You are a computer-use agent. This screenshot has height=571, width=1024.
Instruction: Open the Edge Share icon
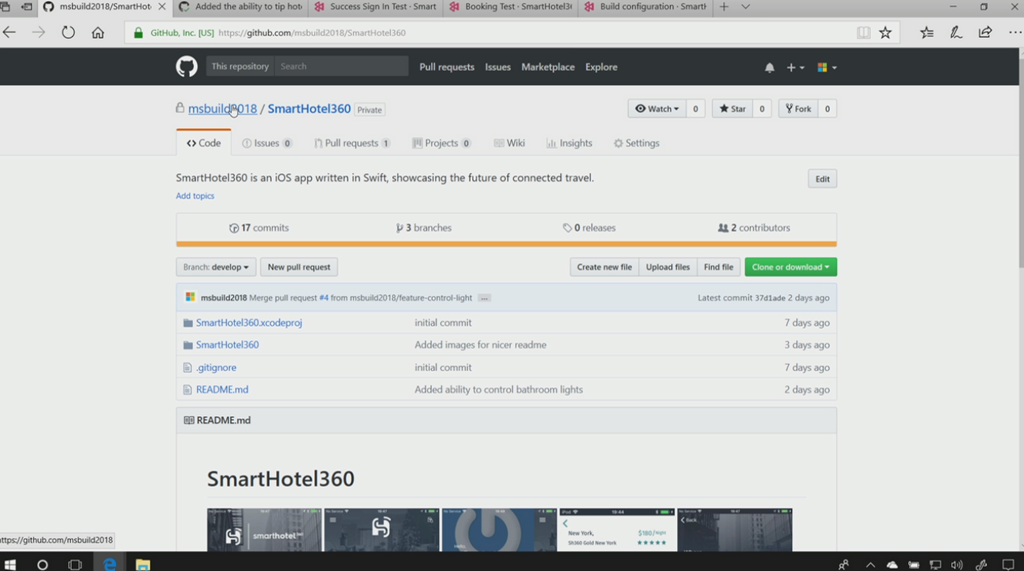985,32
